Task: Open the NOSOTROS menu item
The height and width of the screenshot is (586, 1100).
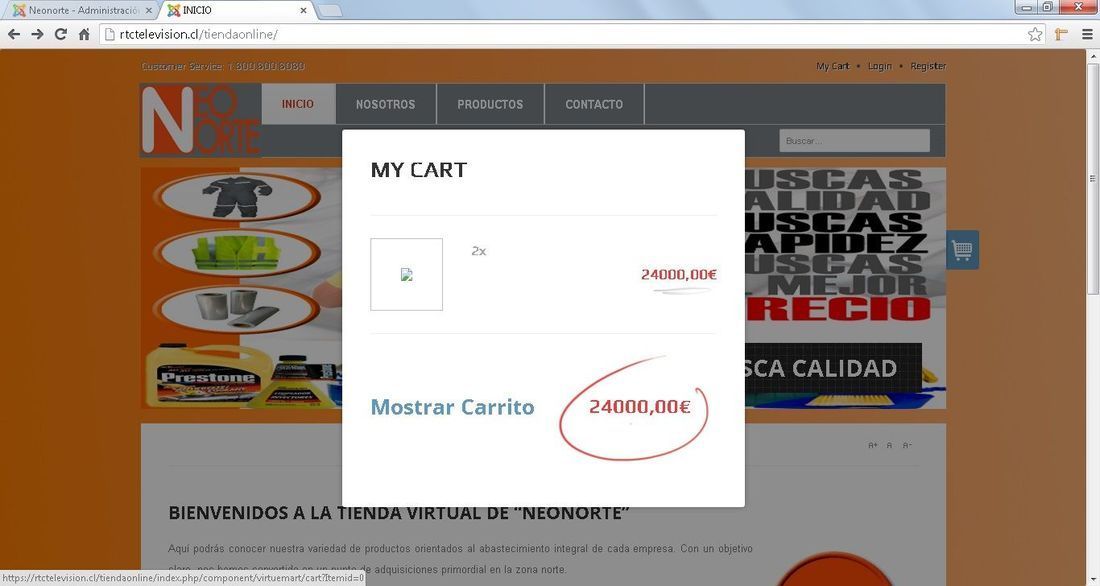Action: 385,104
